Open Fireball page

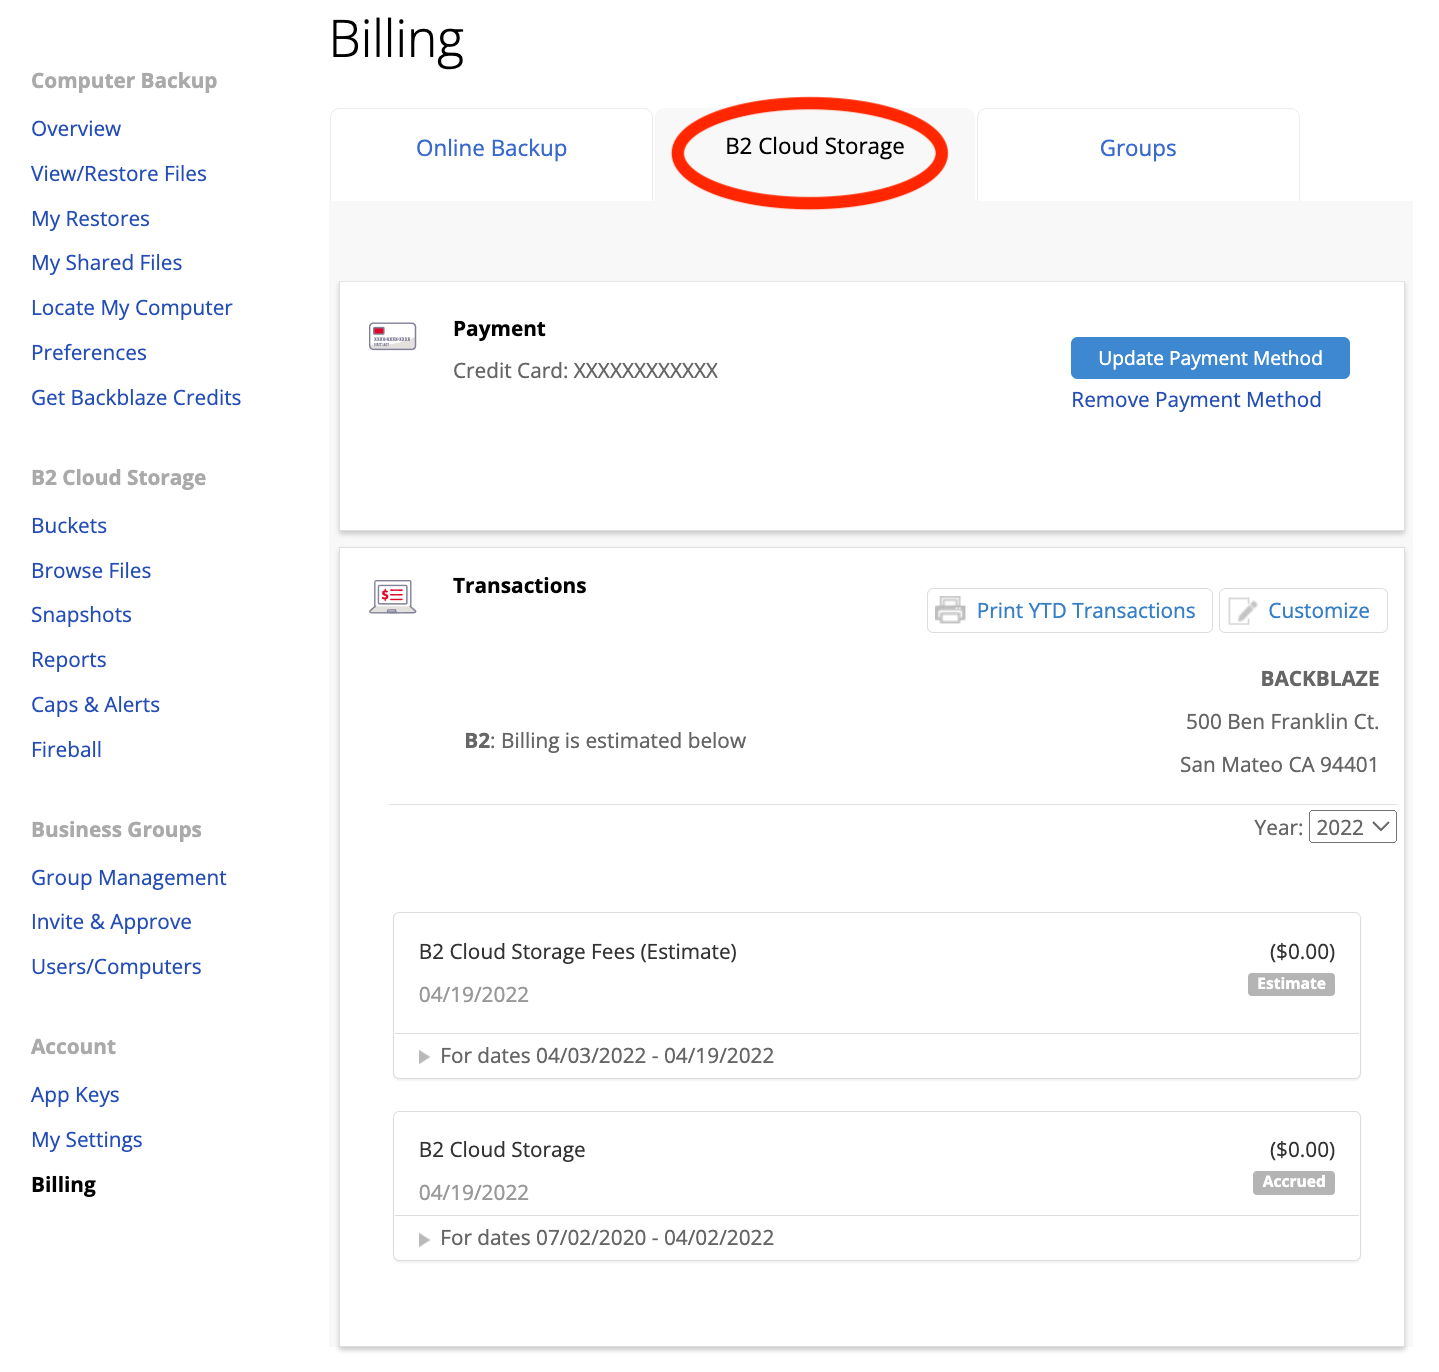[66, 750]
